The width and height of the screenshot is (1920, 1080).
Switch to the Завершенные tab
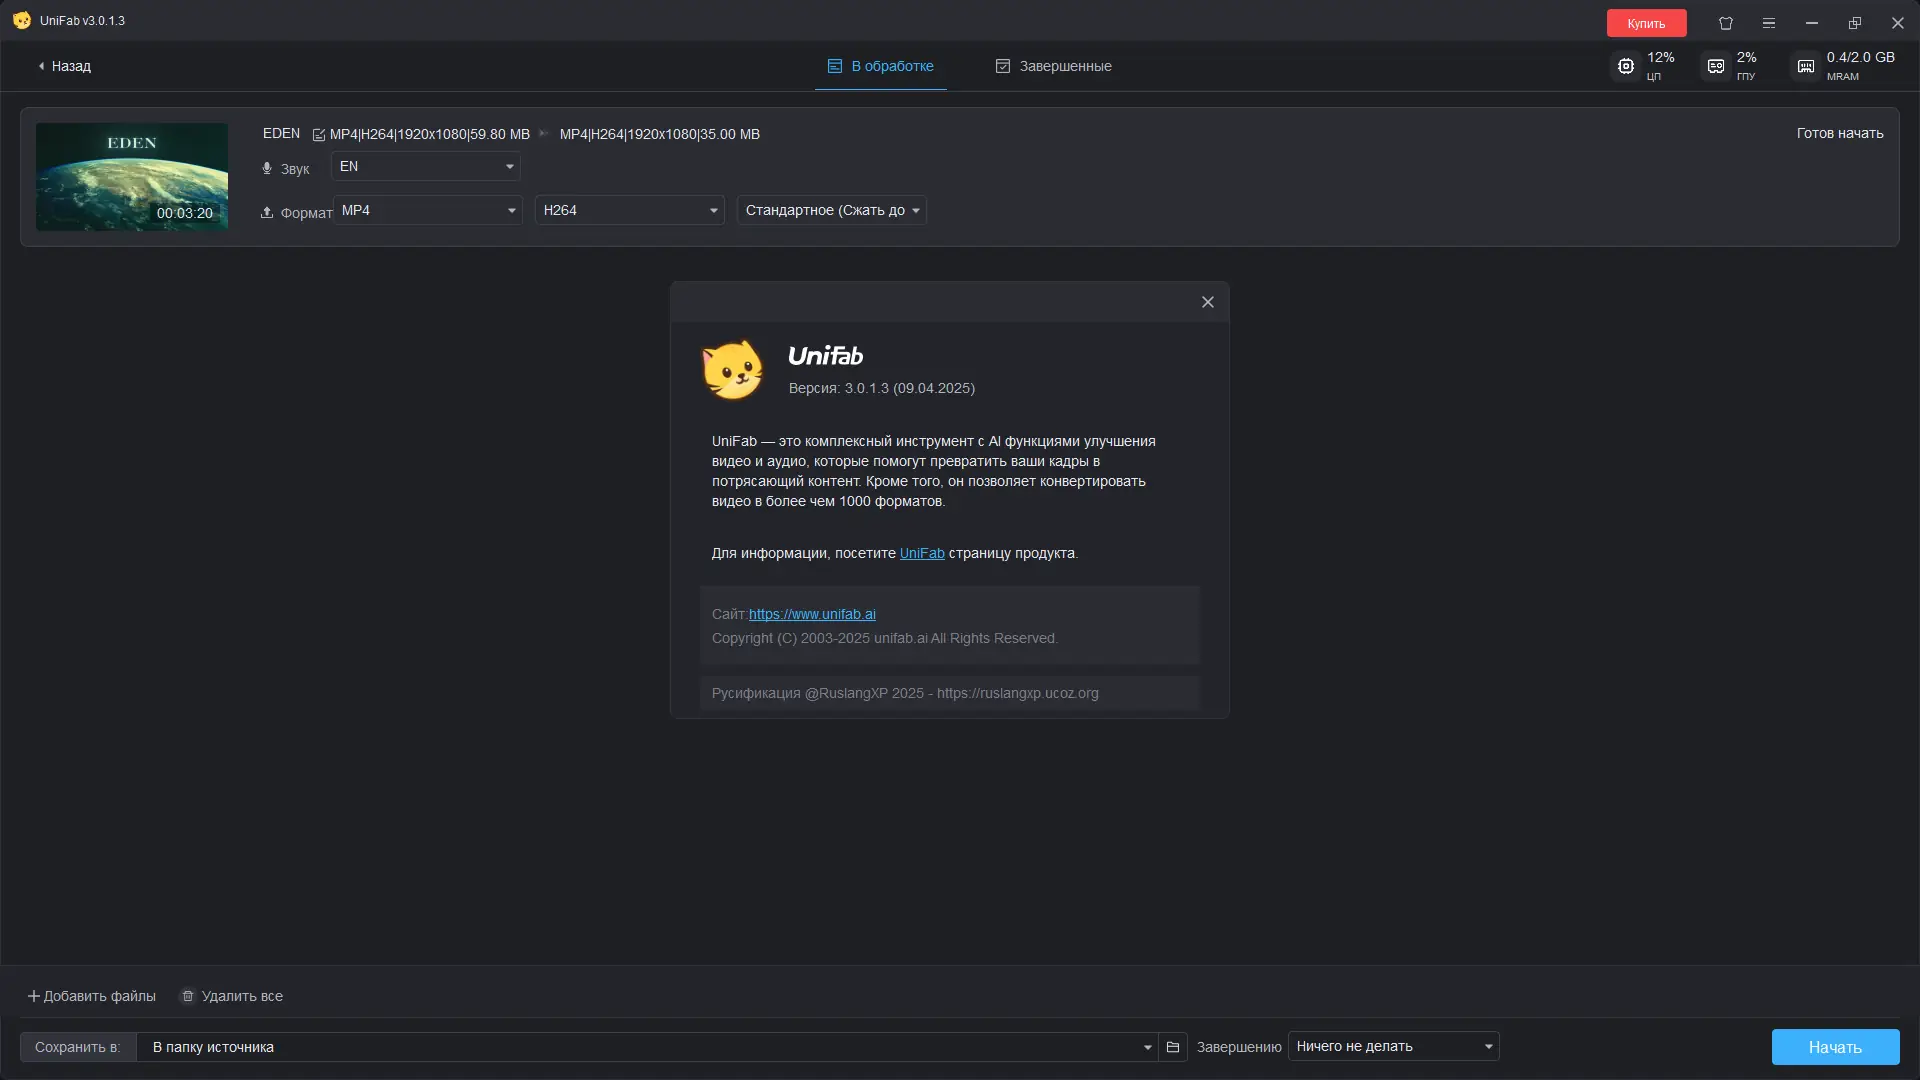tap(1054, 66)
